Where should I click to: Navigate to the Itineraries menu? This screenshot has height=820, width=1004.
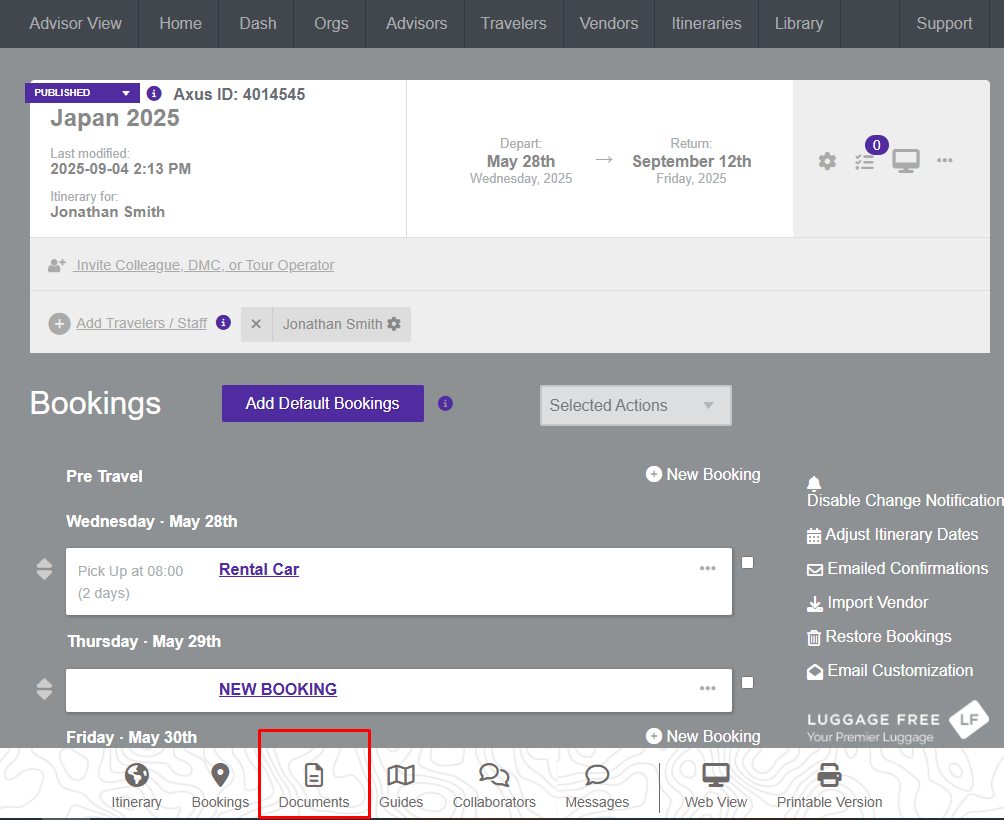point(706,24)
